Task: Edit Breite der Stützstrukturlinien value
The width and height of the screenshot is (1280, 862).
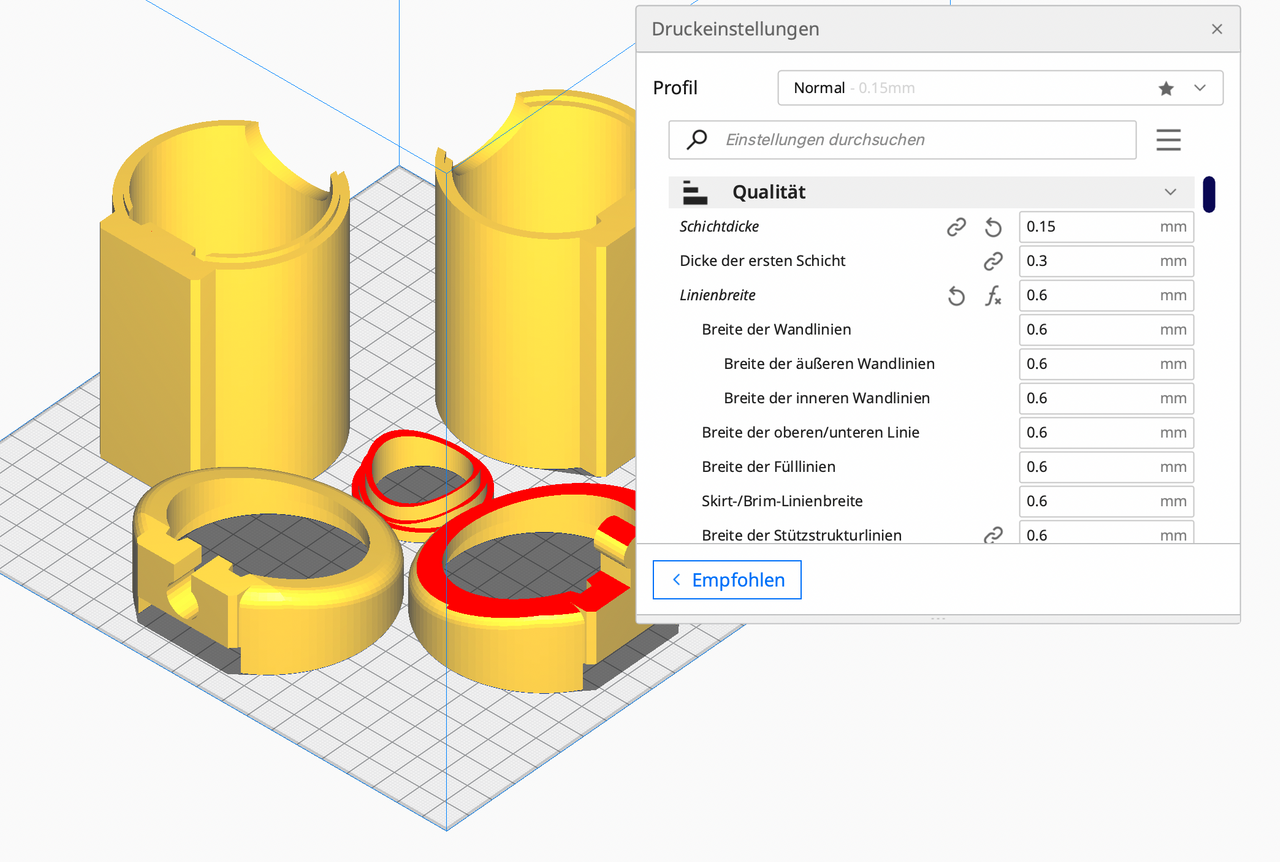Action: click(x=1106, y=533)
